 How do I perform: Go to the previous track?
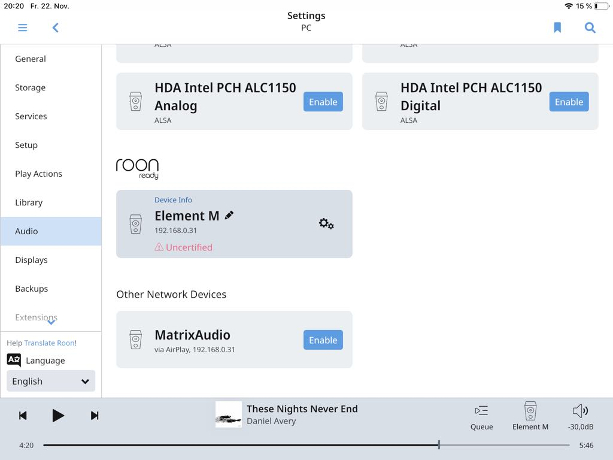tap(23, 415)
